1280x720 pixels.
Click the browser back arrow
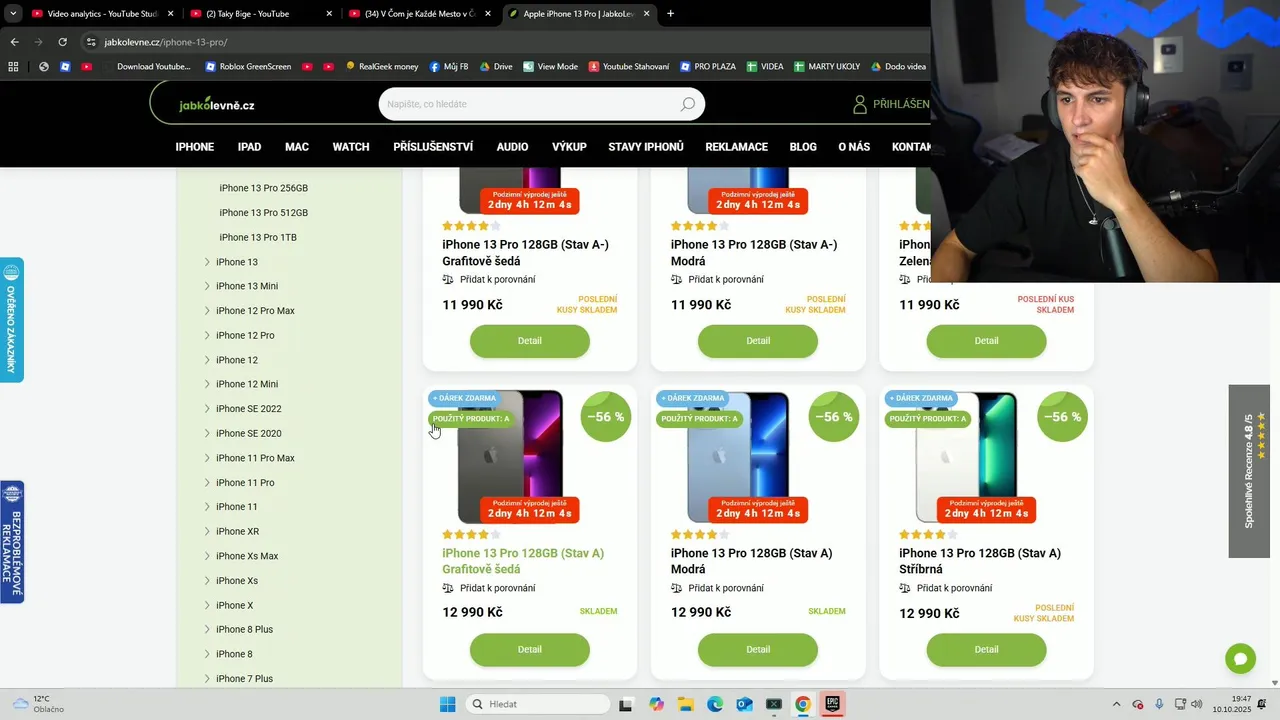click(x=14, y=42)
